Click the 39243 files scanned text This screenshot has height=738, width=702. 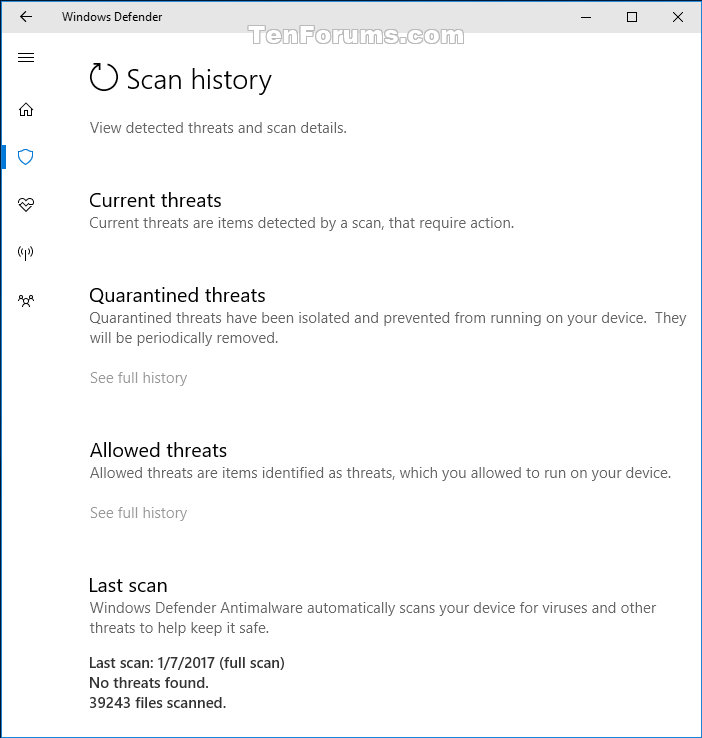click(158, 703)
